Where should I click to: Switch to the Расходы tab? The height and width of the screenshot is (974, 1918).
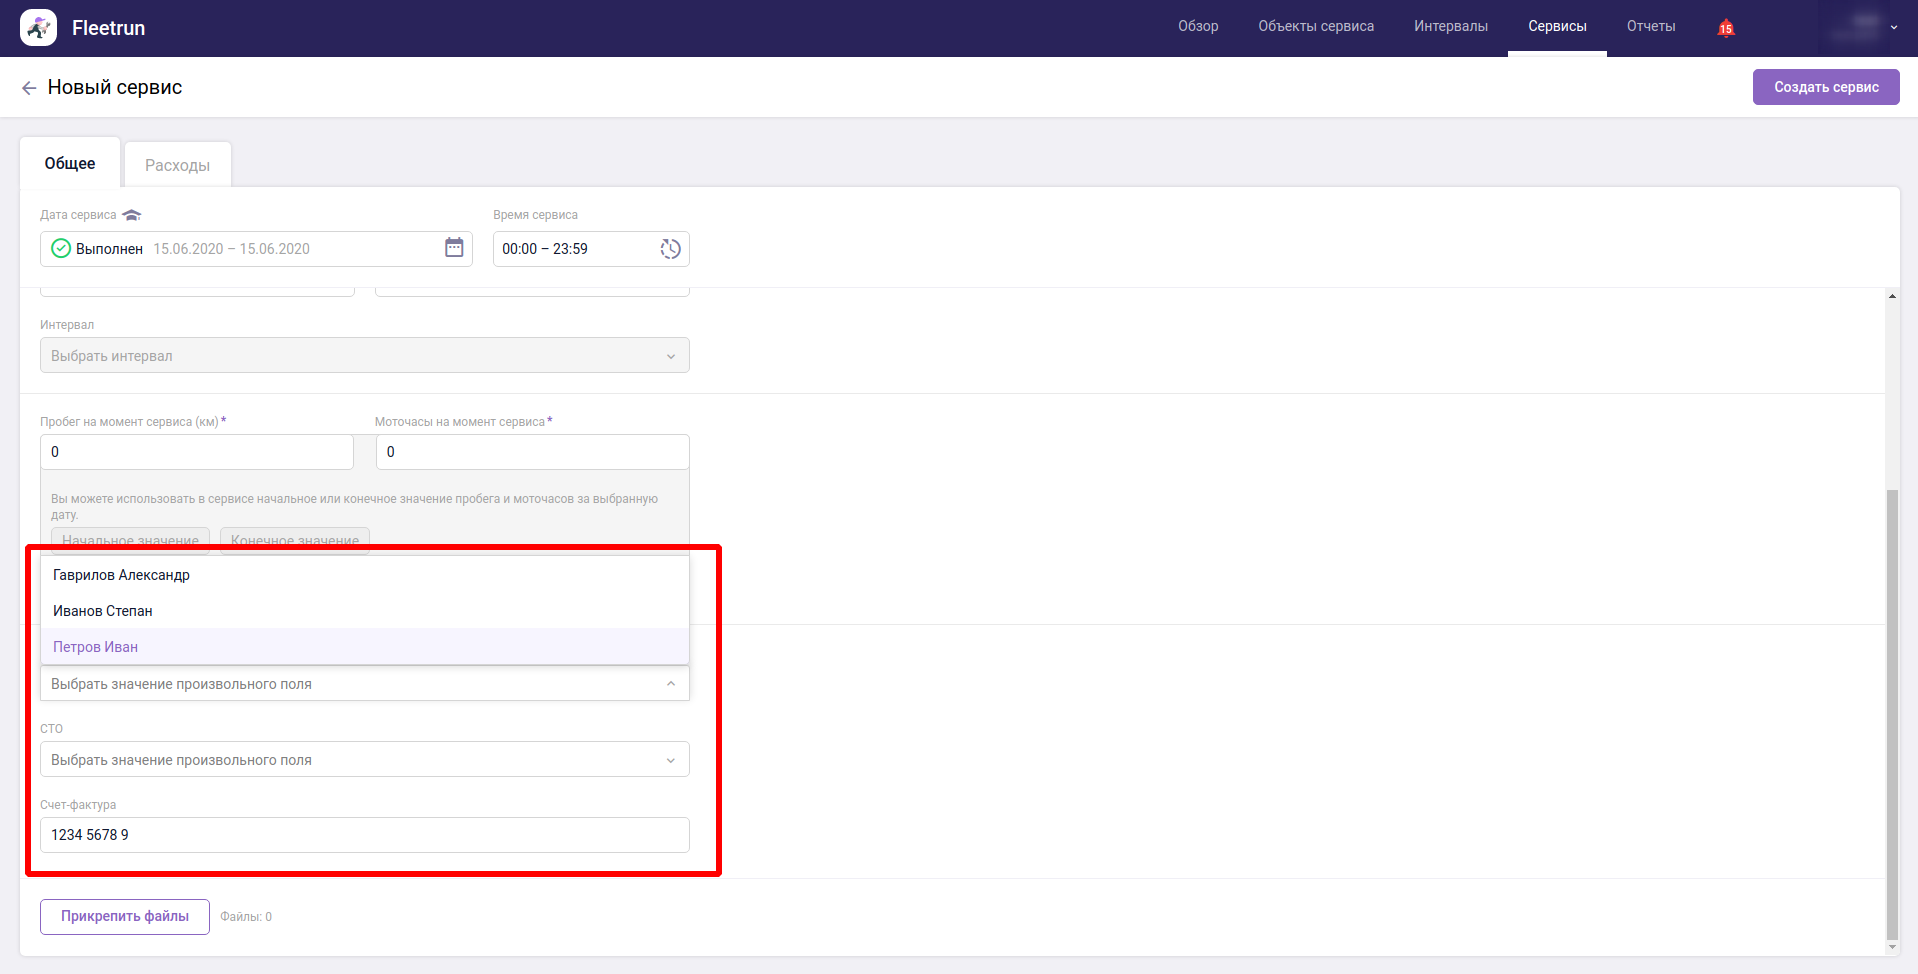[x=177, y=165]
